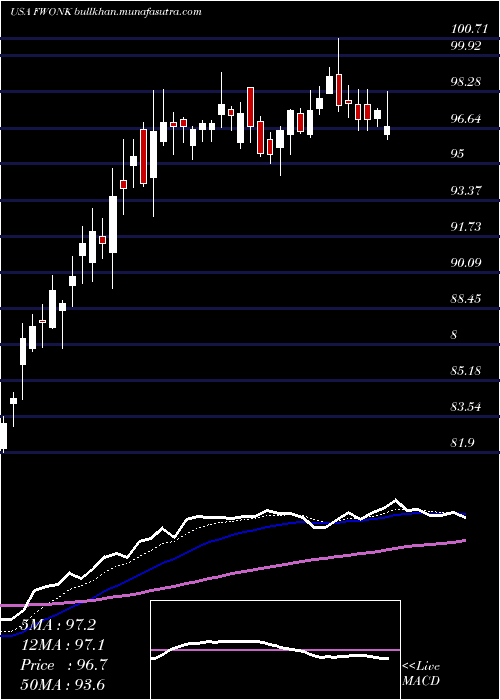This screenshot has width=500, height=700.
Task: Click the tallest candlestick wick reaching 100.71
Action: tap(339, 75)
